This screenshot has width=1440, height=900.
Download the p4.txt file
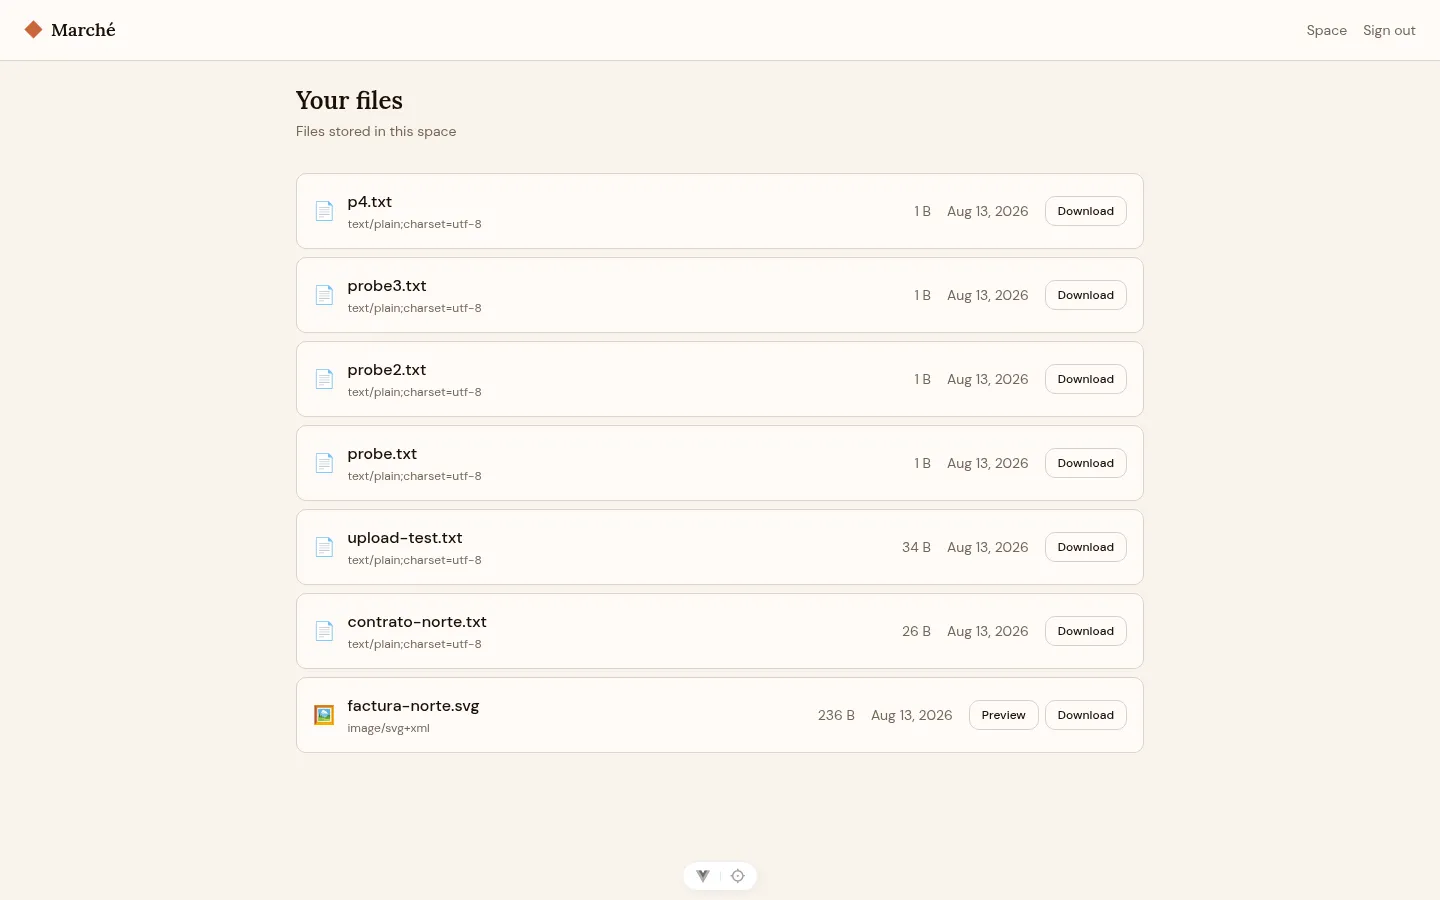[1085, 211]
